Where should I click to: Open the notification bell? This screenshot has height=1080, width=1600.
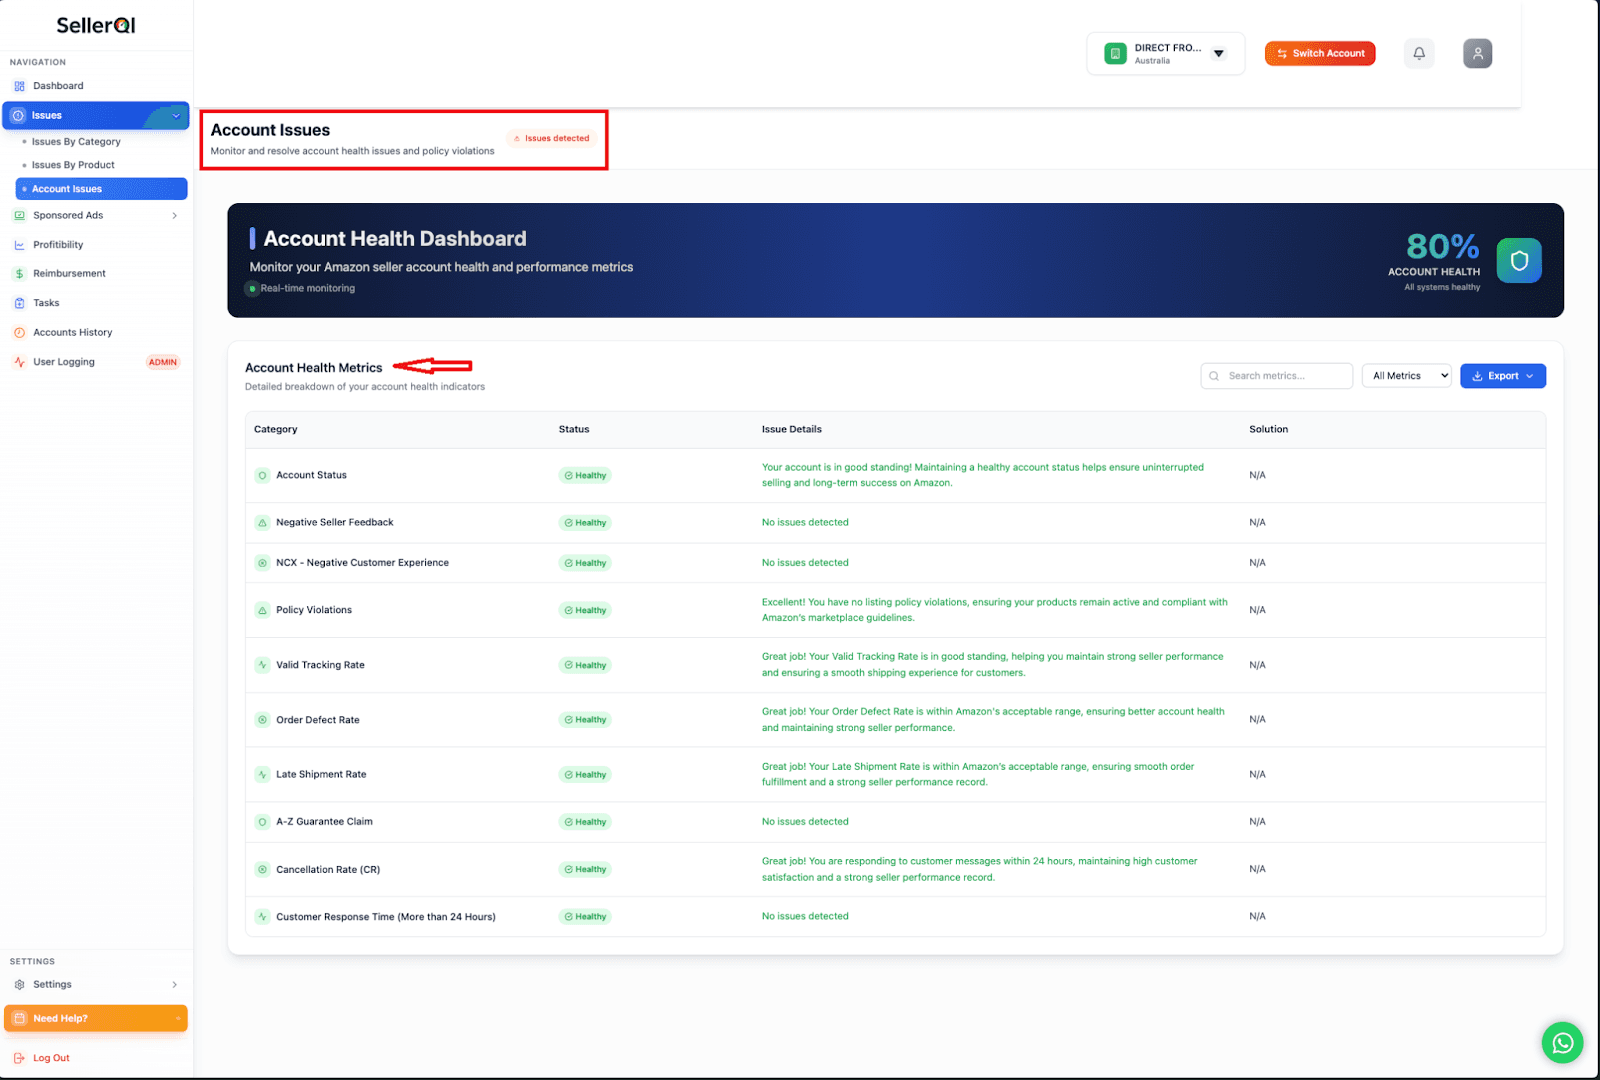1419,53
